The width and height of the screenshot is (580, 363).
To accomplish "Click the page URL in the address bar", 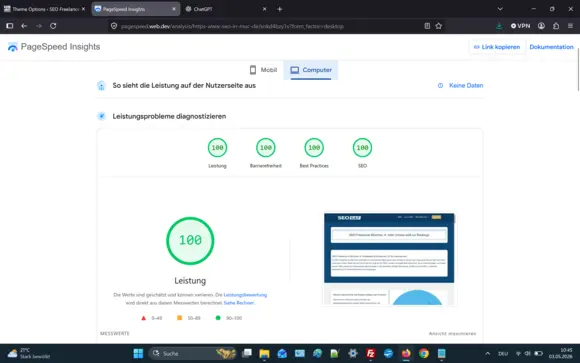I will tap(232, 26).
